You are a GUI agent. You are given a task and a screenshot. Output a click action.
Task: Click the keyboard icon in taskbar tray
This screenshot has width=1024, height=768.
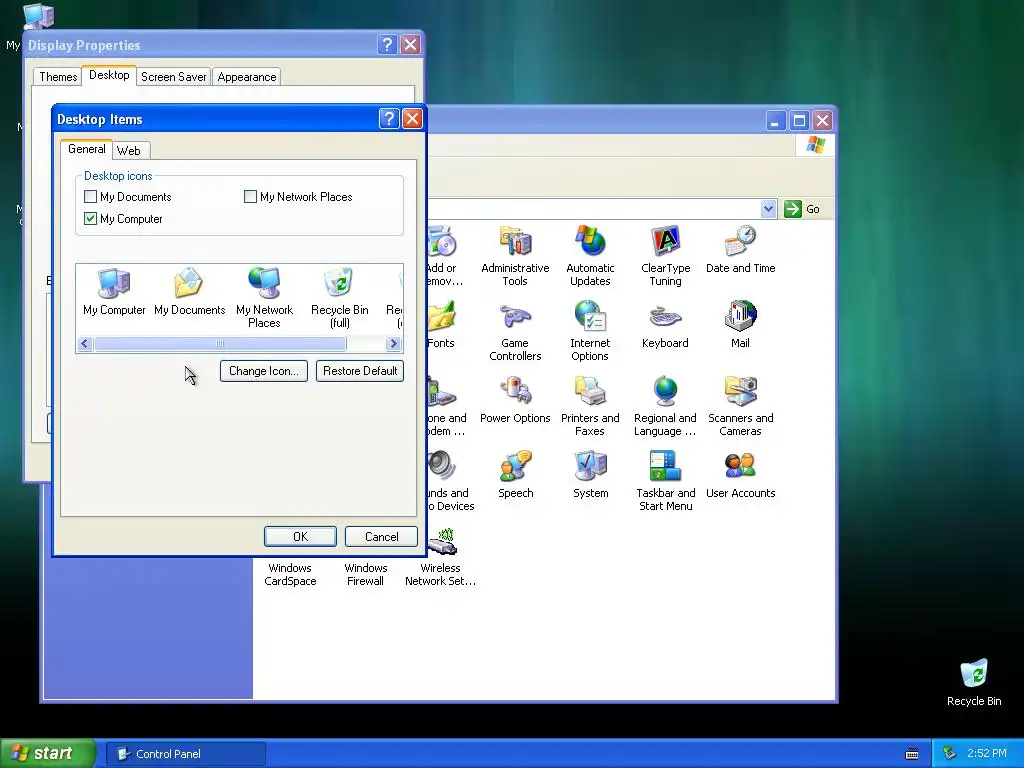pyautogui.click(x=912, y=754)
